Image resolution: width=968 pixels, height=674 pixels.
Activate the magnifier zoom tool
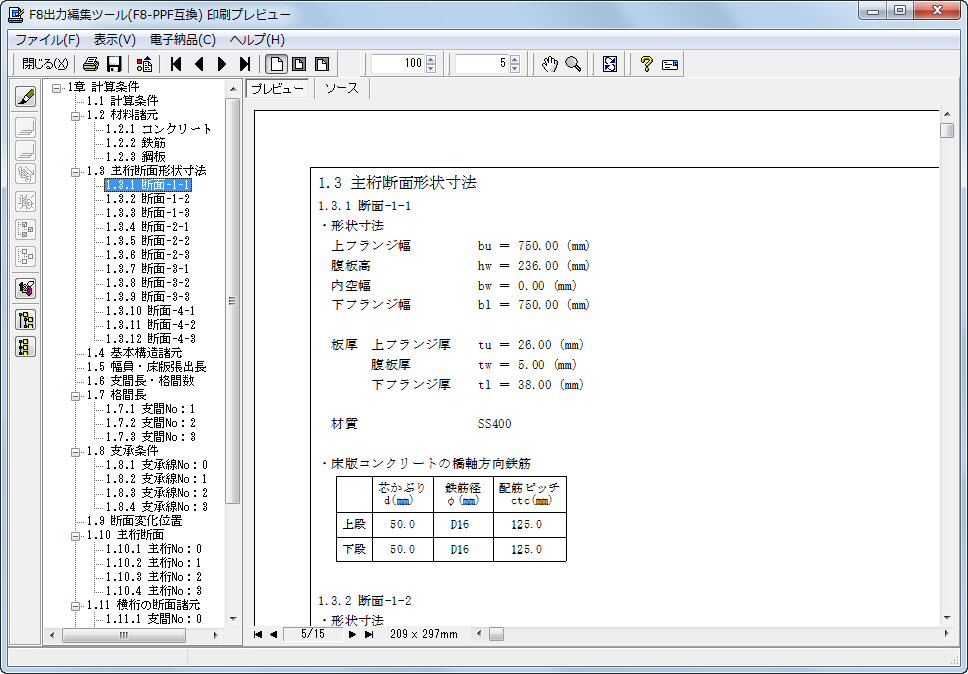click(x=574, y=64)
